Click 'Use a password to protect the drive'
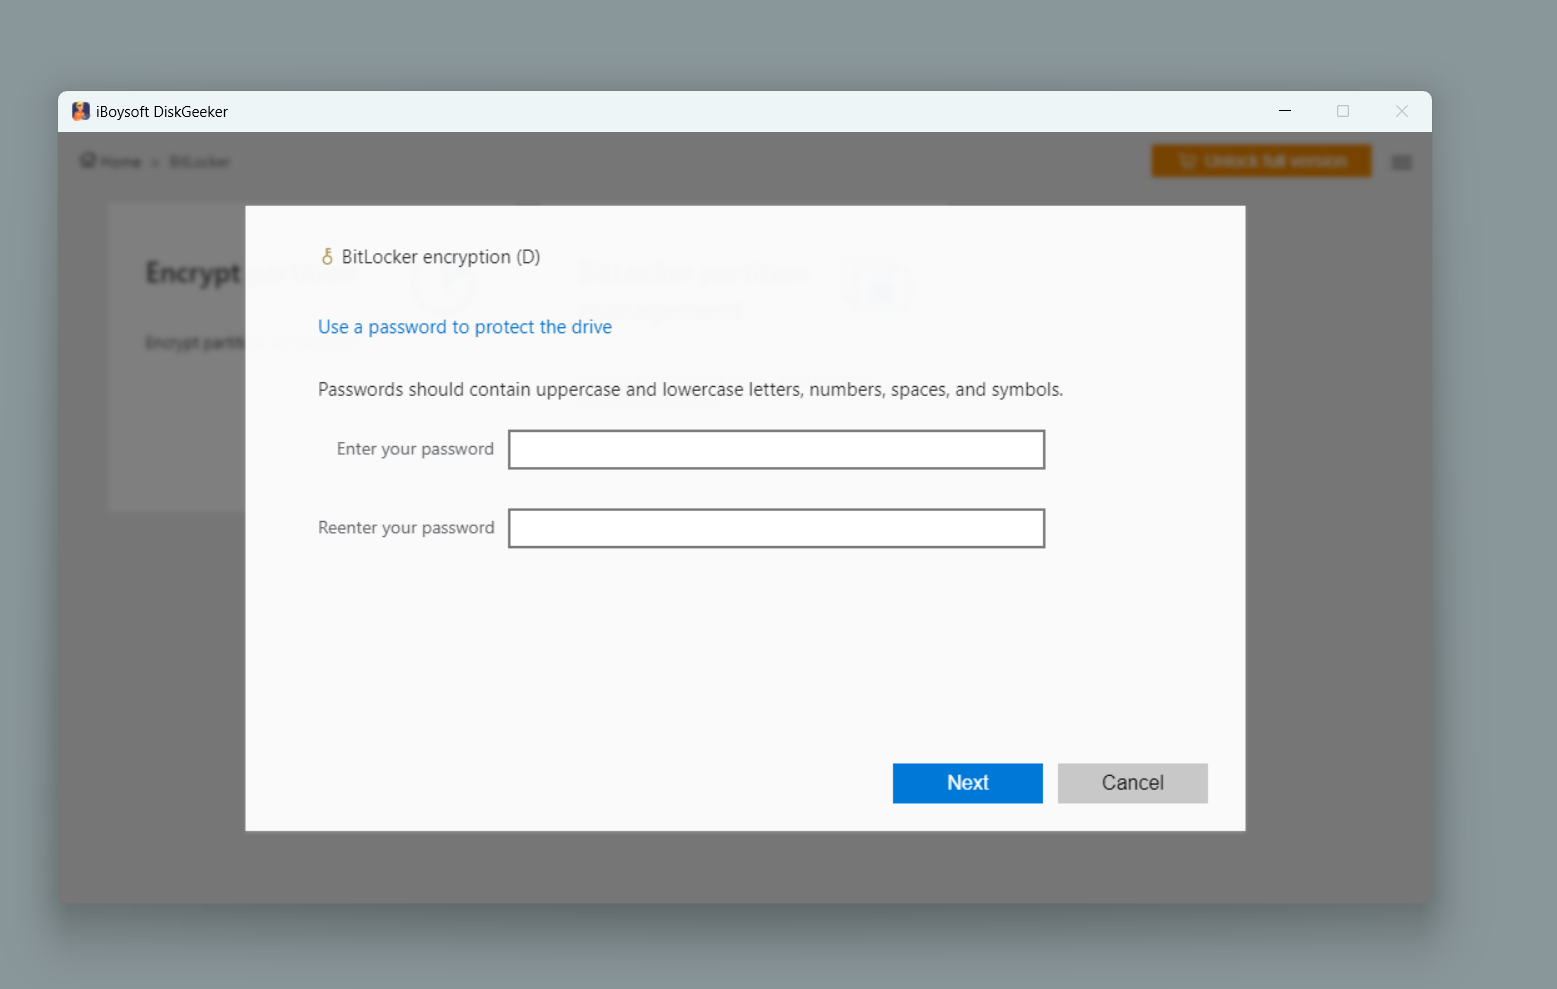Screen dimensions: 1557x989 click(x=465, y=327)
